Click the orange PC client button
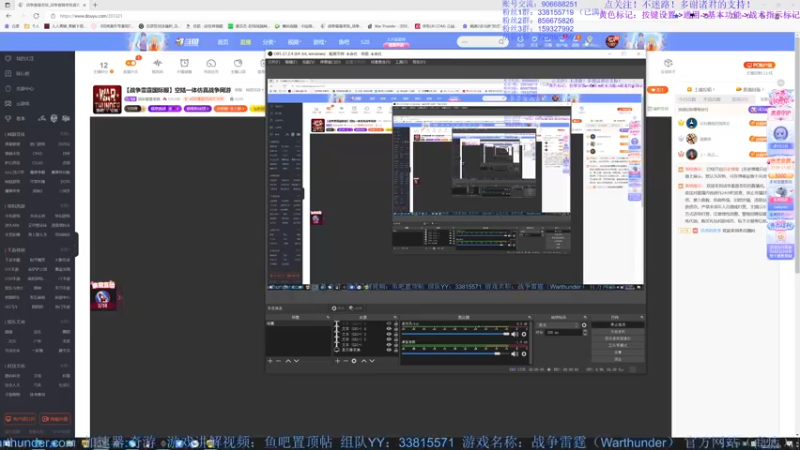Screen dimensions: 800x450 [x=759, y=65]
